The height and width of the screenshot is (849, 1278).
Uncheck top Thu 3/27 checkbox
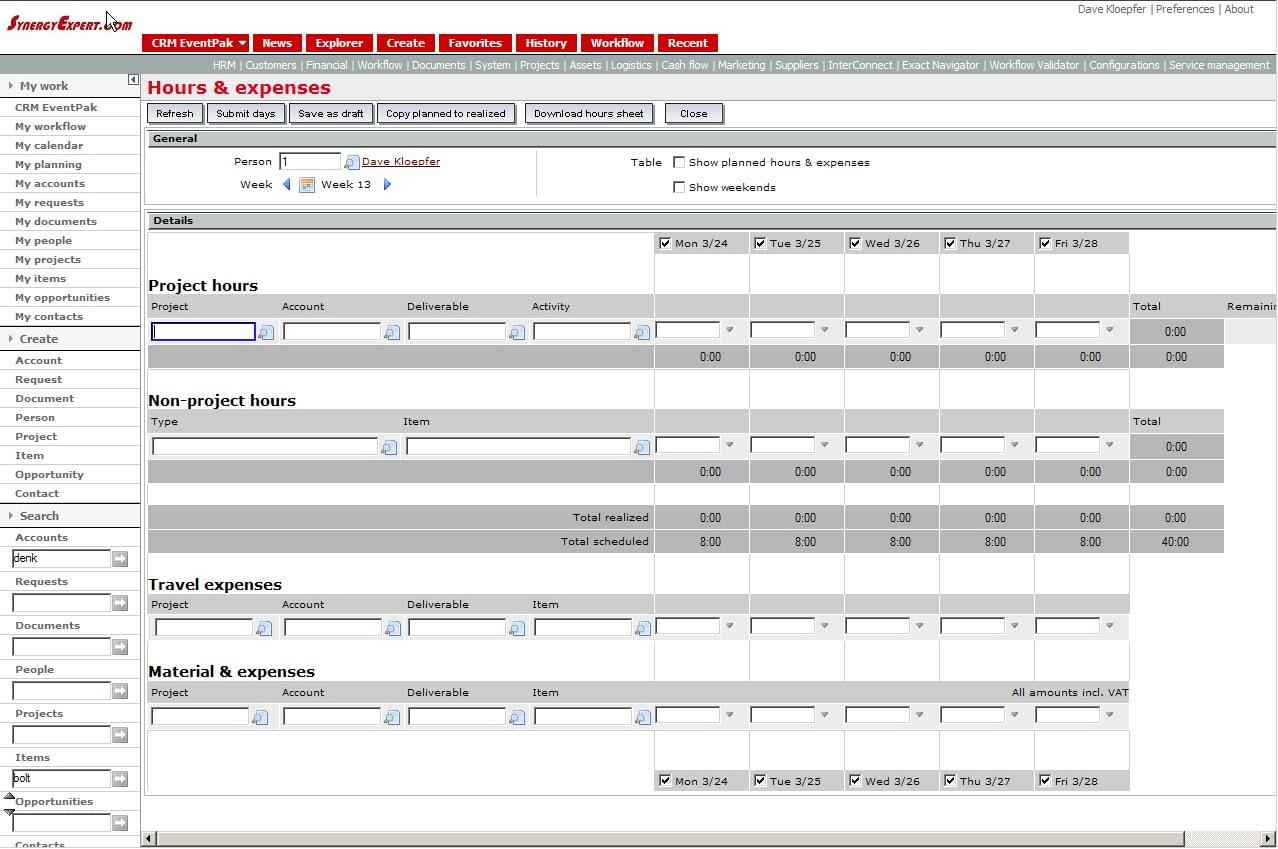click(x=950, y=243)
